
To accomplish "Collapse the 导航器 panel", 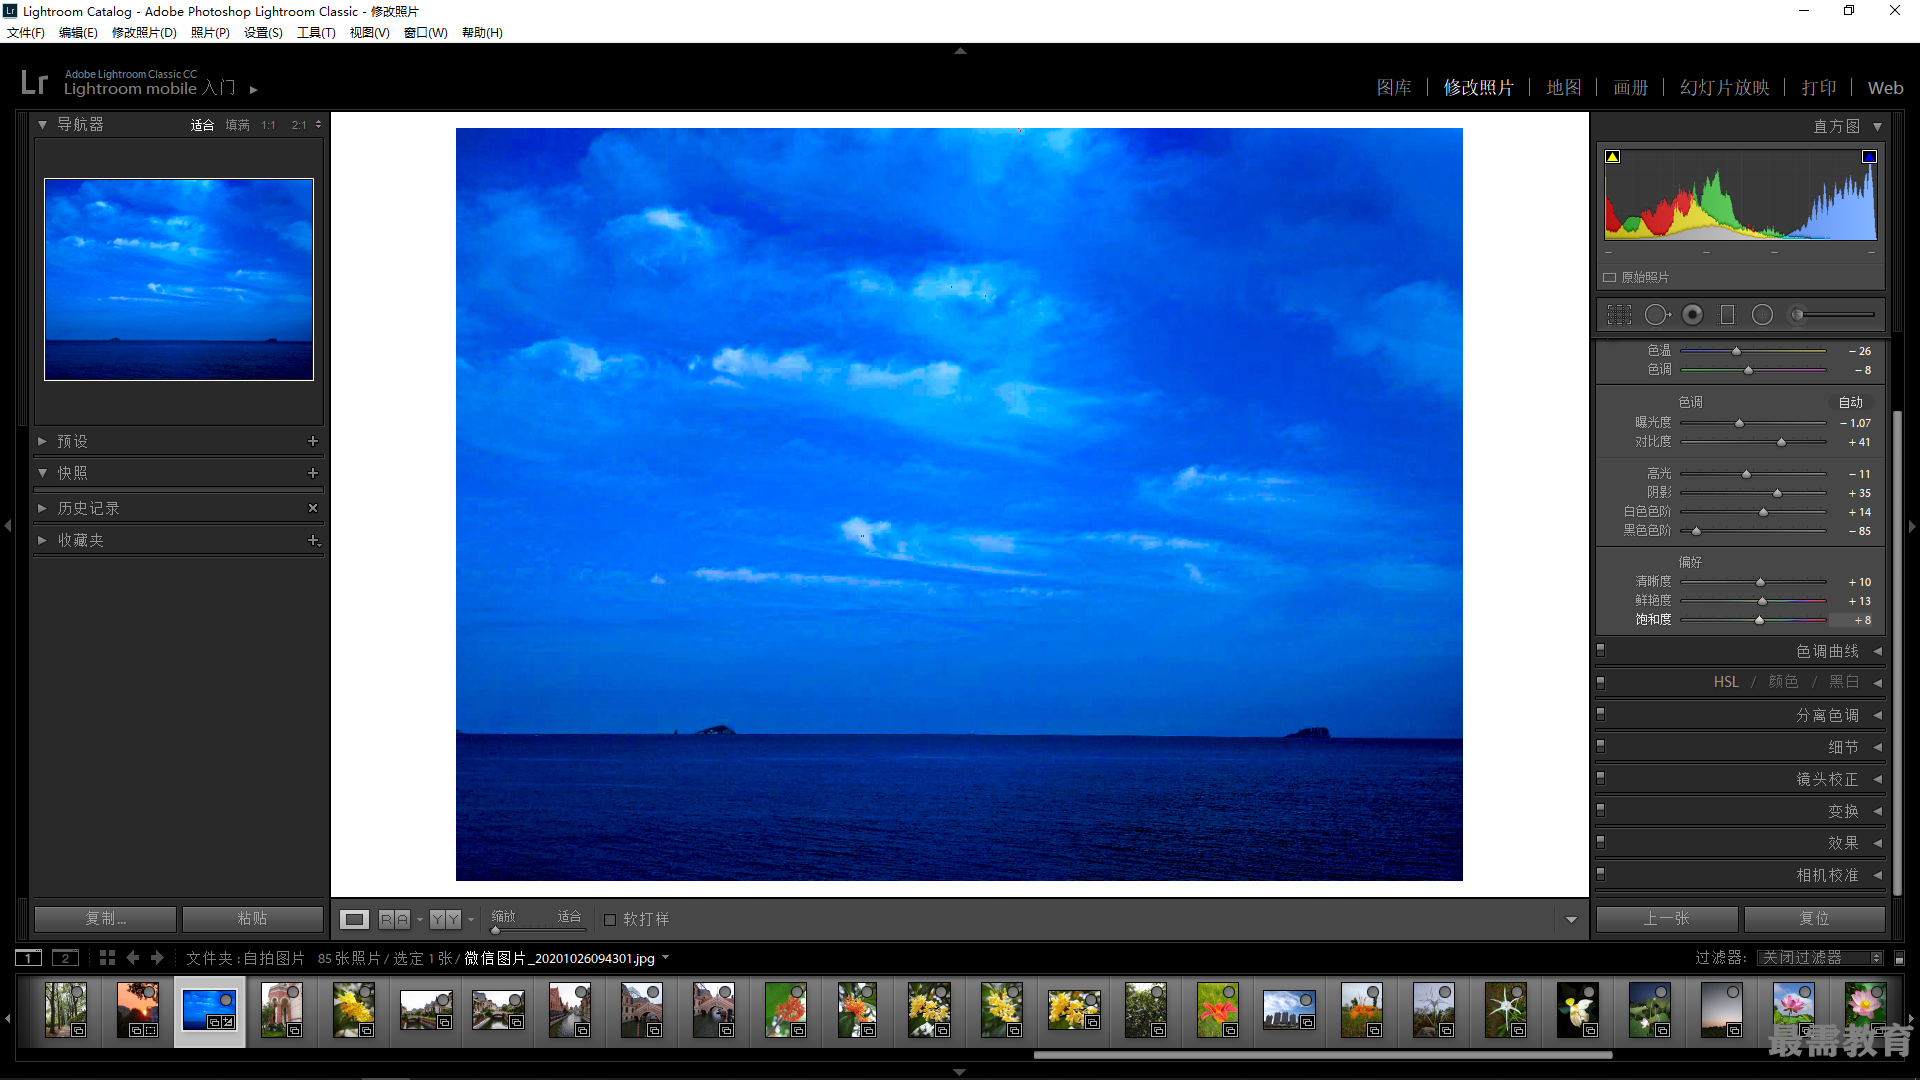I will coord(43,125).
